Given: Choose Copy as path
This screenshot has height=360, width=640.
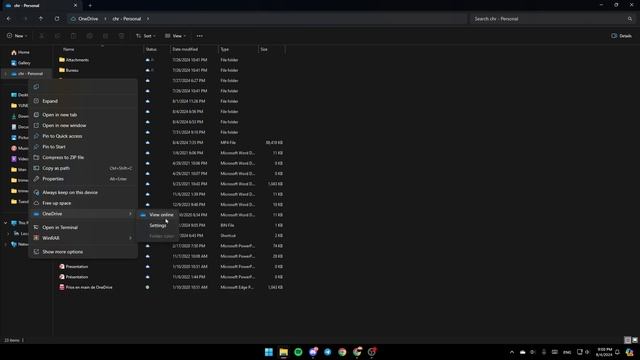Looking at the screenshot, I should (x=83, y=168).
